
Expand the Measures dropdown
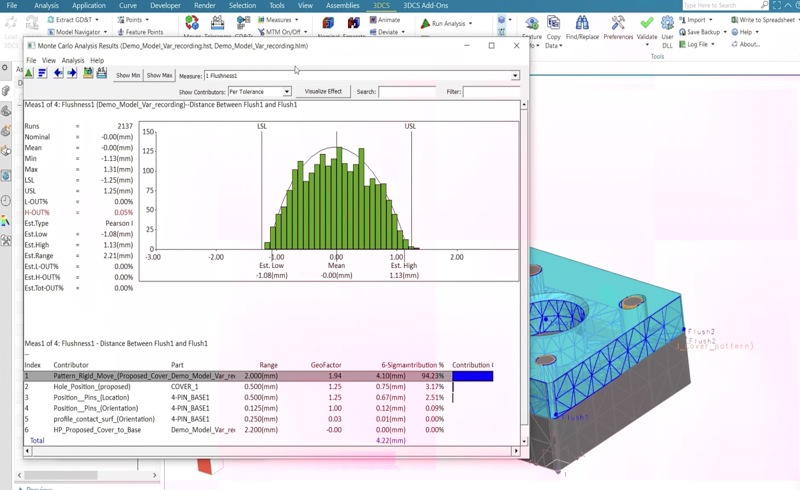pyautogui.click(x=296, y=19)
